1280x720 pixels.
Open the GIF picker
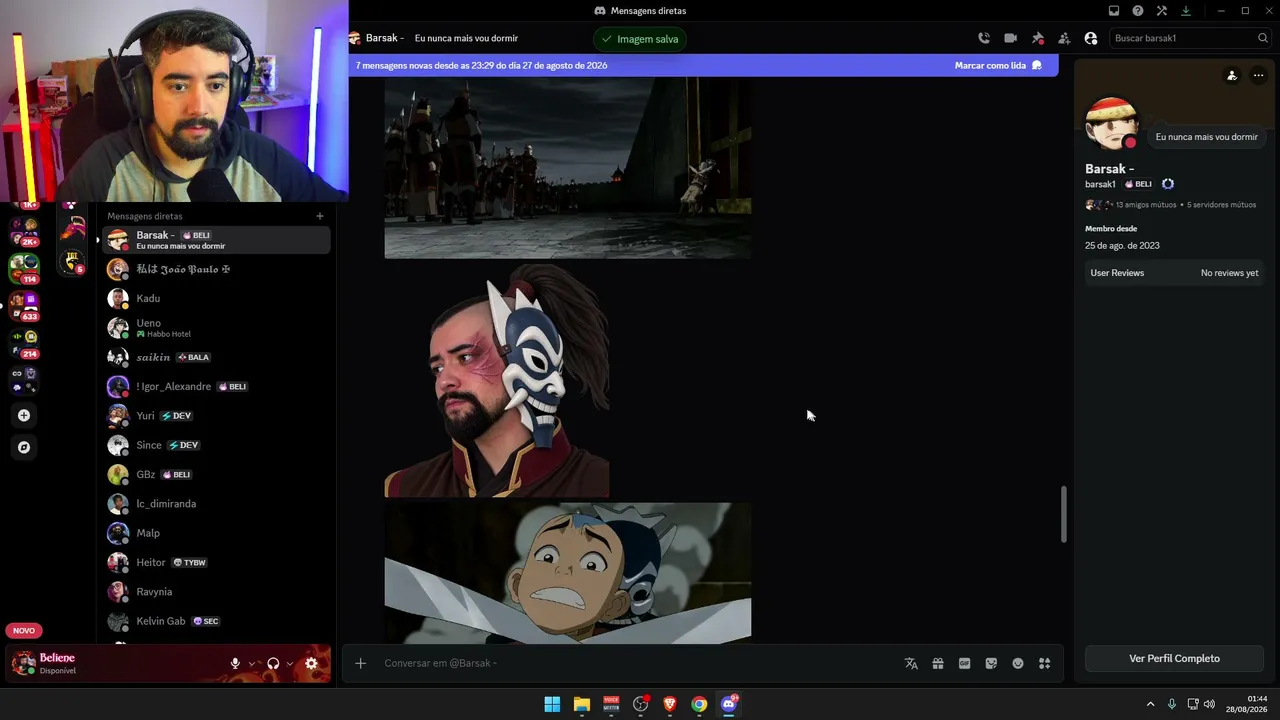[964, 663]
